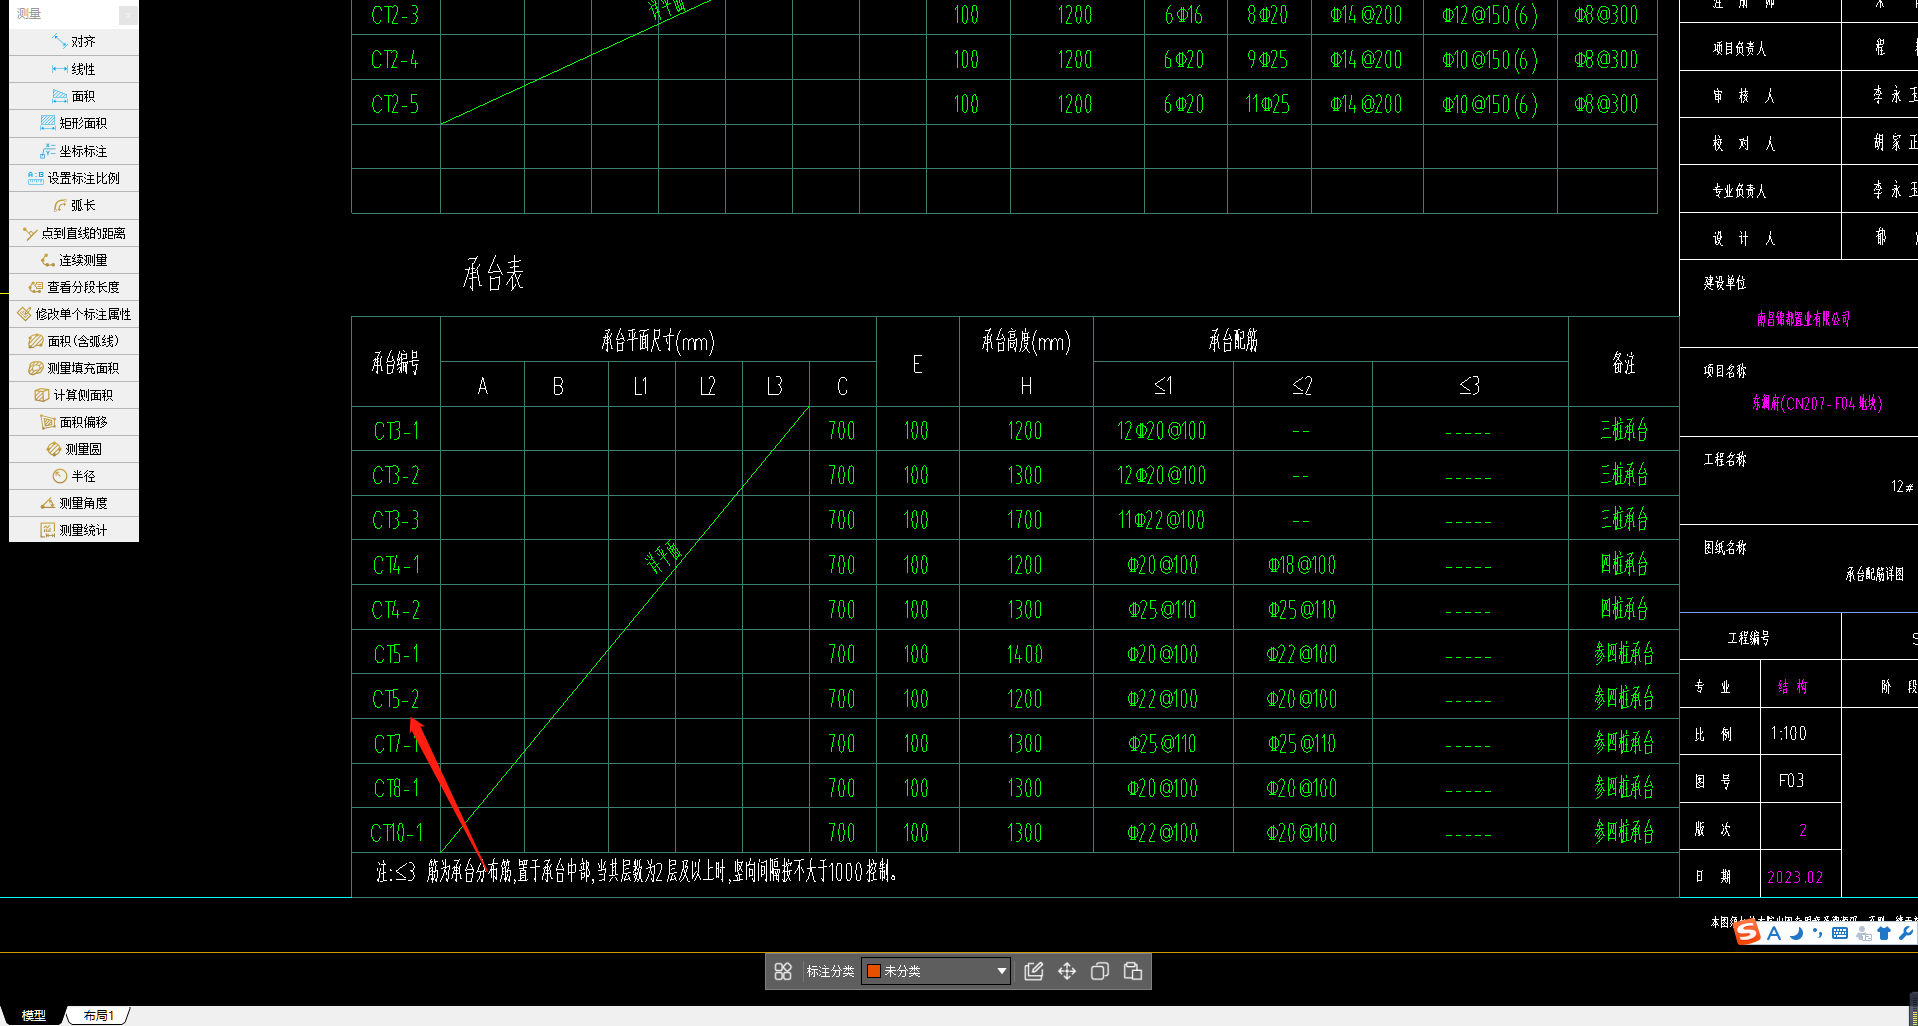Expand the 未分类 annotation category dropdown

[x=936, y=971]
